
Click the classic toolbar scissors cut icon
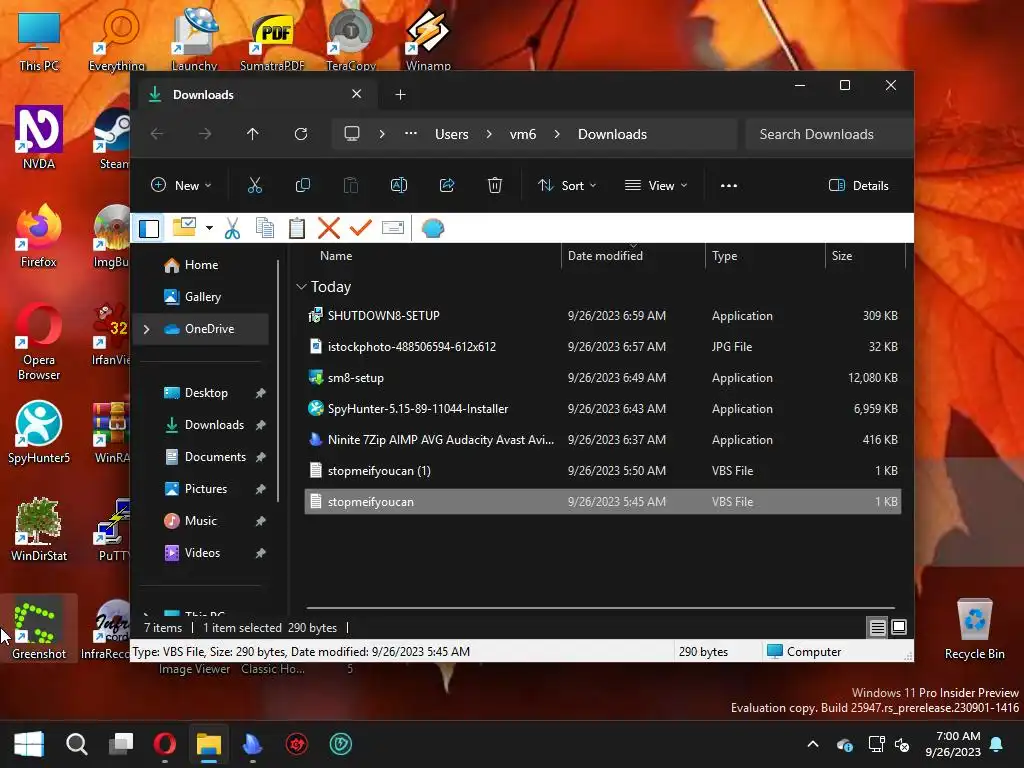[232, 228]
